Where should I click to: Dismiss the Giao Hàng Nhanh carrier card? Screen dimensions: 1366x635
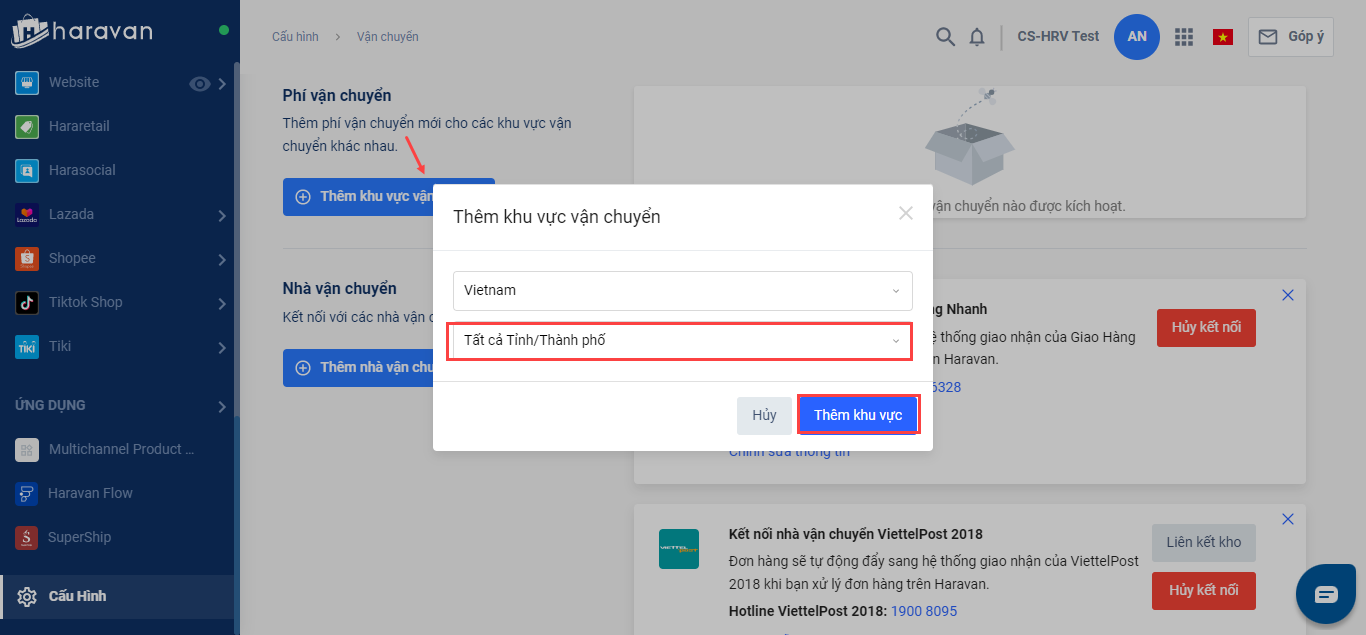tap(1288, 295)
